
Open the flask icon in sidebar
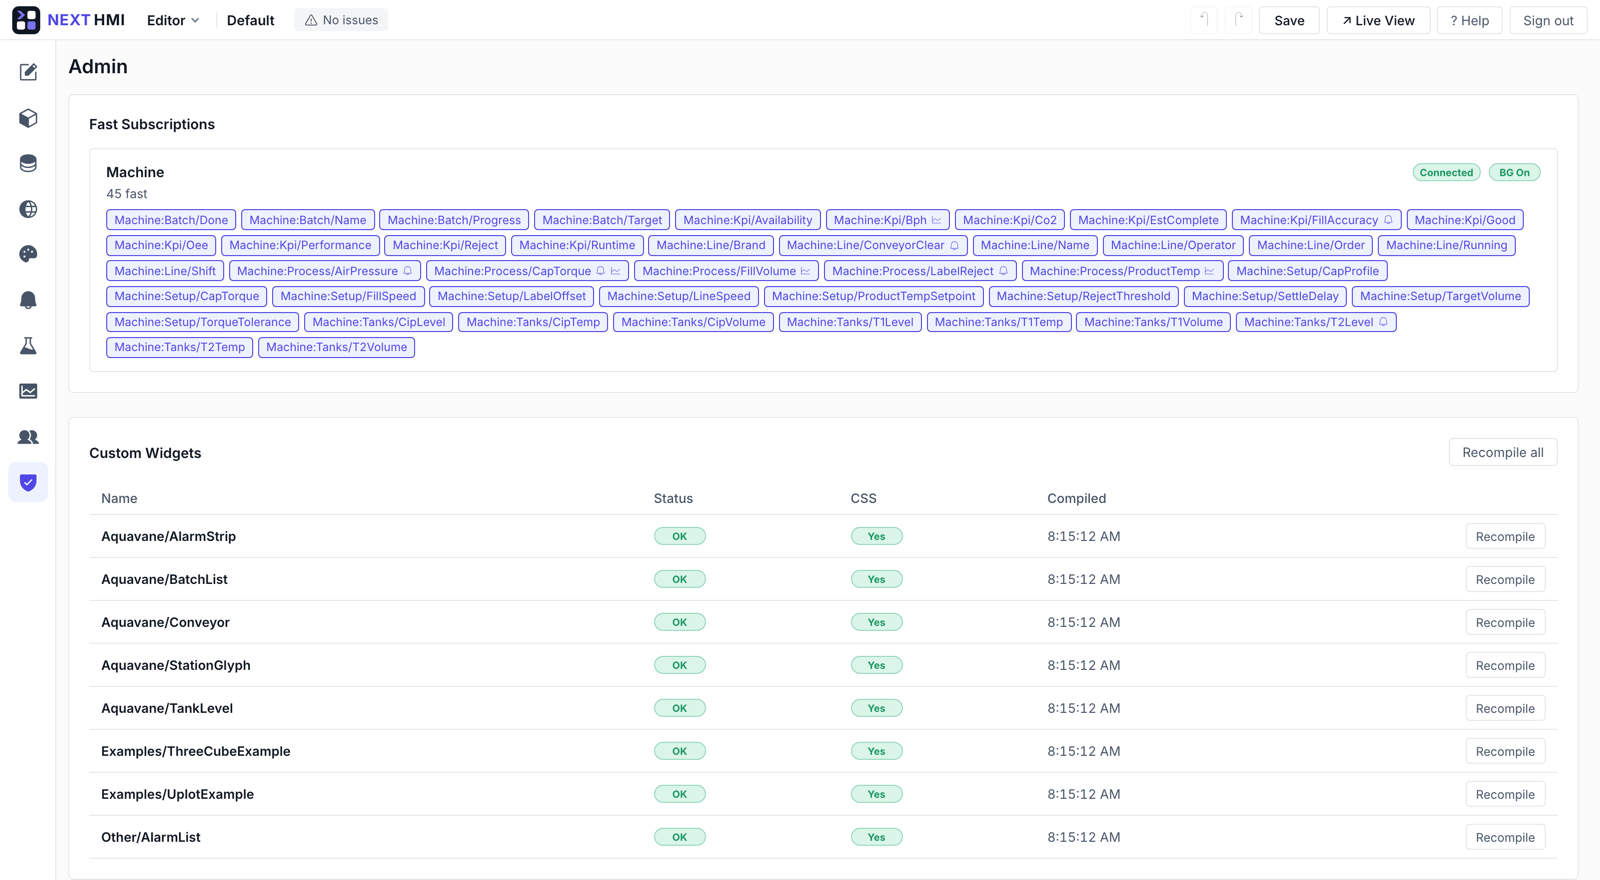tap(28, 346)
